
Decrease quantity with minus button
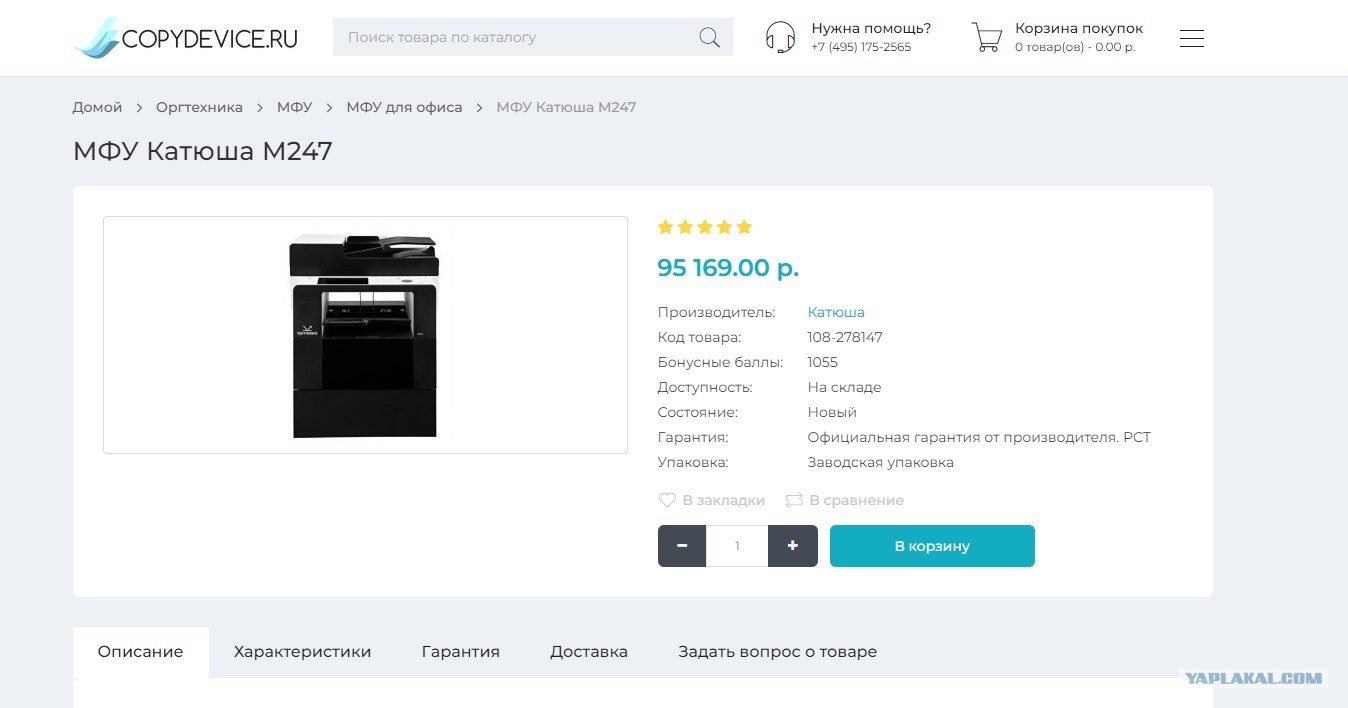pyautogui.click(x=682, y=546)
